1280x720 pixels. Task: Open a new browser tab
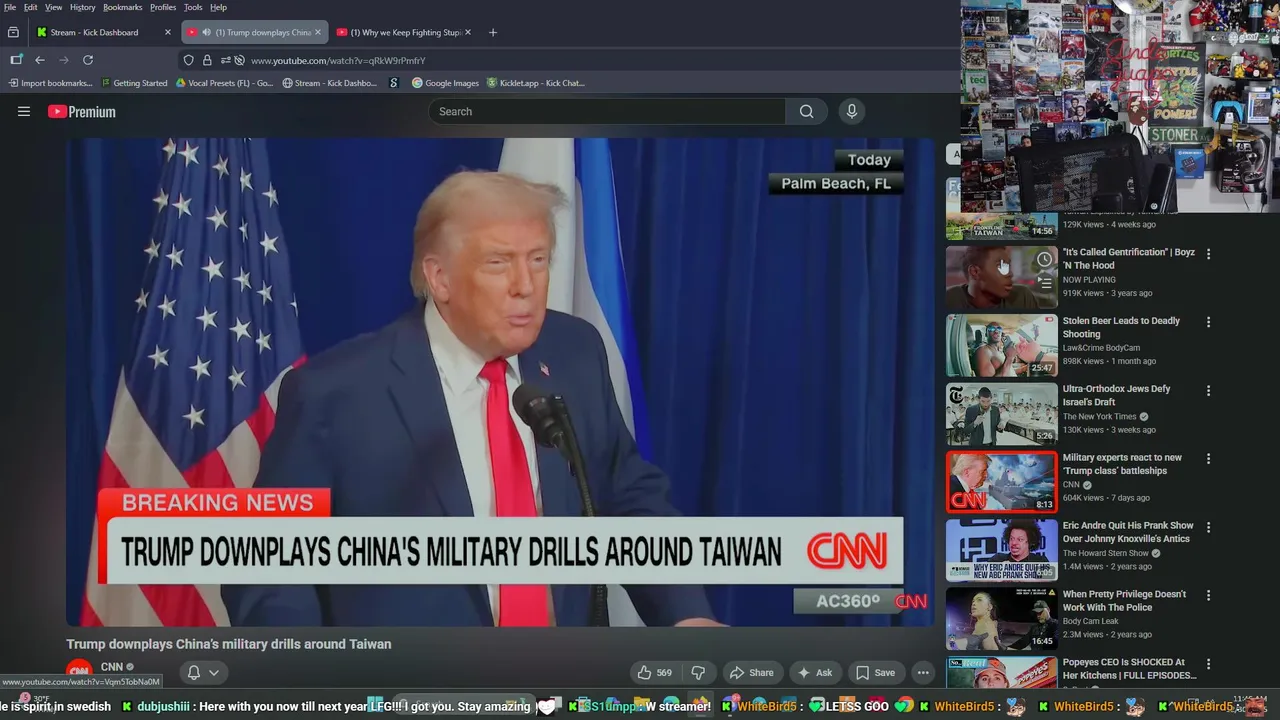point(492,32)
